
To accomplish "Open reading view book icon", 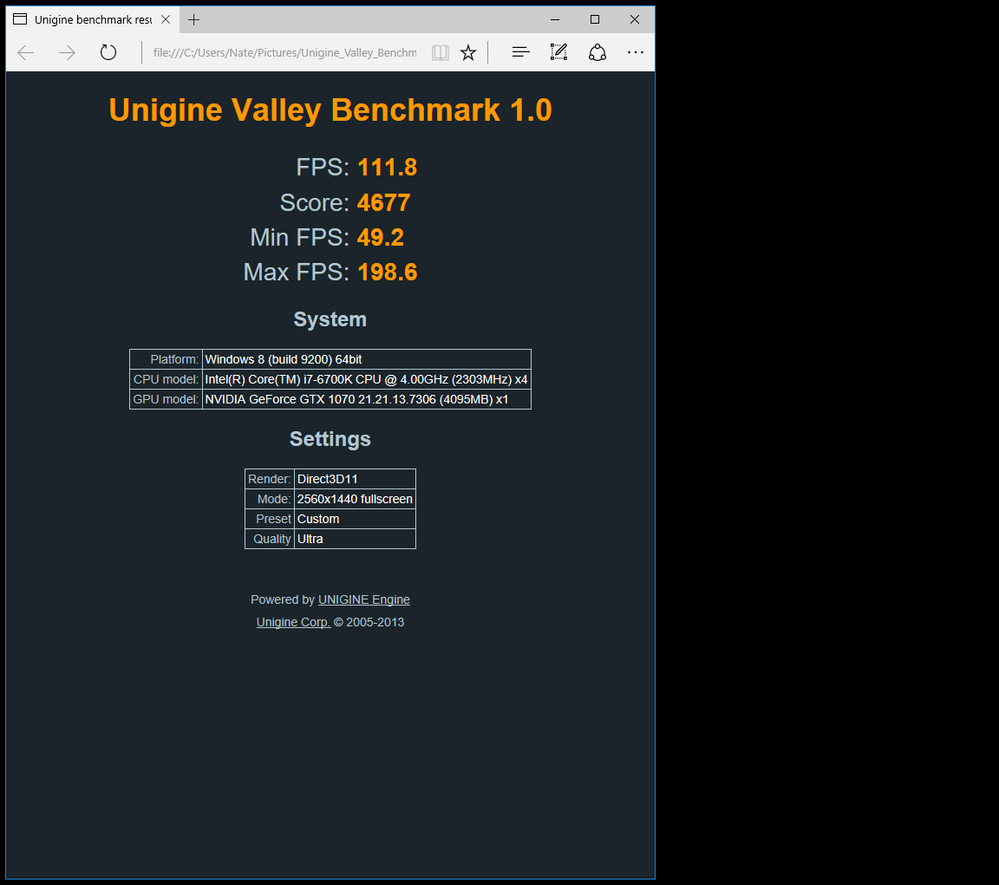I will tap(440, 52).
